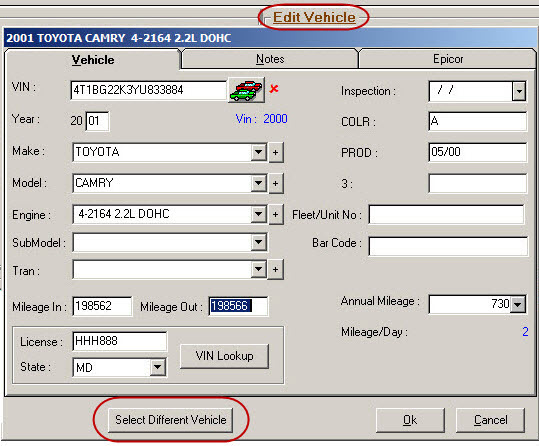This screenshot has width=539, height=446.
Task: Expand the Annual Mileage dropdown
Action: click(518, 304)
